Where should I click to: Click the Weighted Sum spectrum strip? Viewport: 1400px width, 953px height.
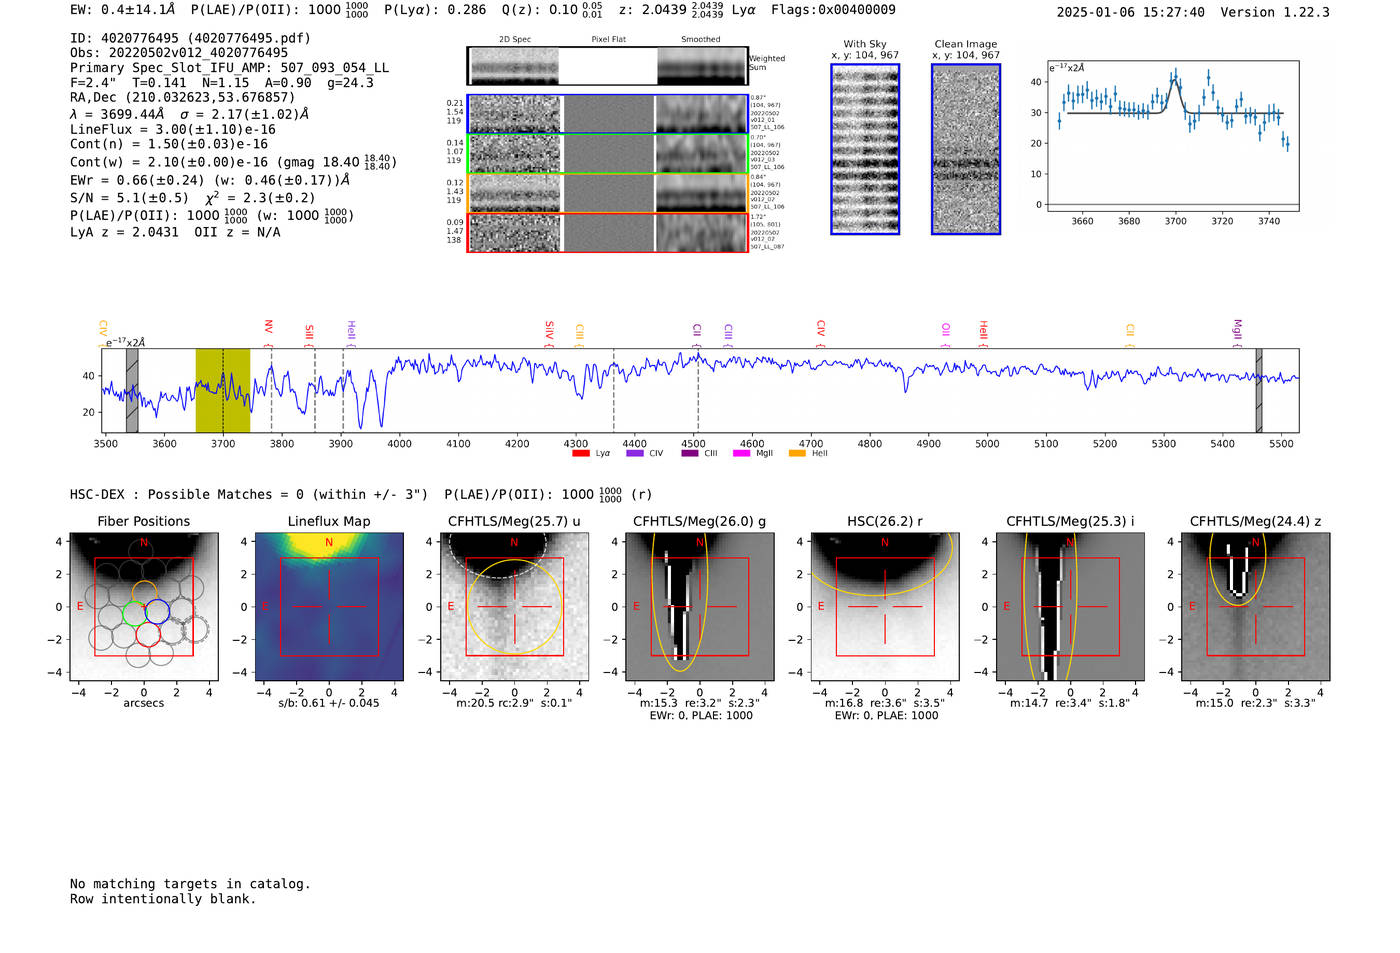(608, 66)
